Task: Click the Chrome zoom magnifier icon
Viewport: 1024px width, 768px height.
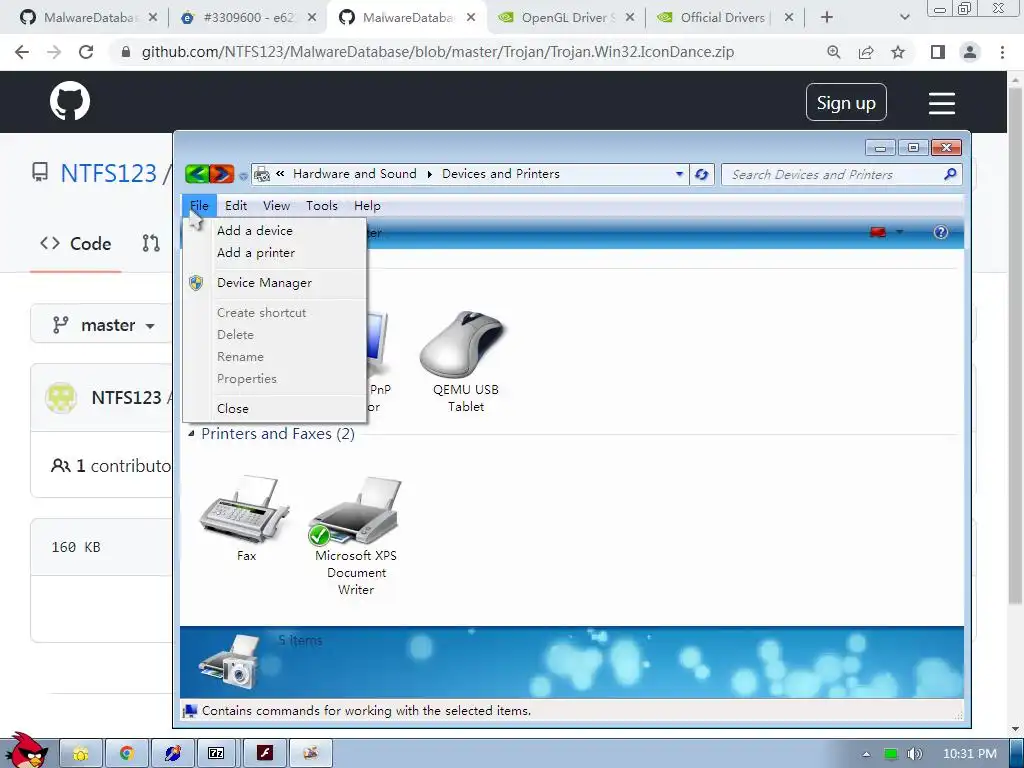Action: tap(833, 52)
